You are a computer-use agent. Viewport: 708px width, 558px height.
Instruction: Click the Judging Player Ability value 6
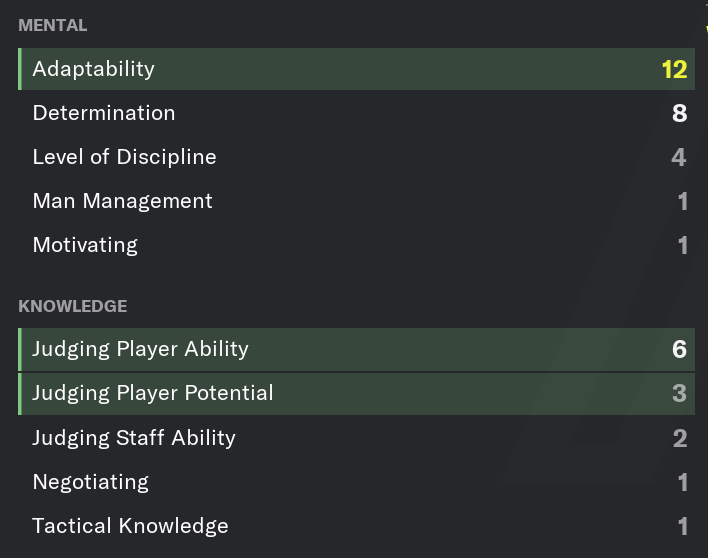coord(680,349)
